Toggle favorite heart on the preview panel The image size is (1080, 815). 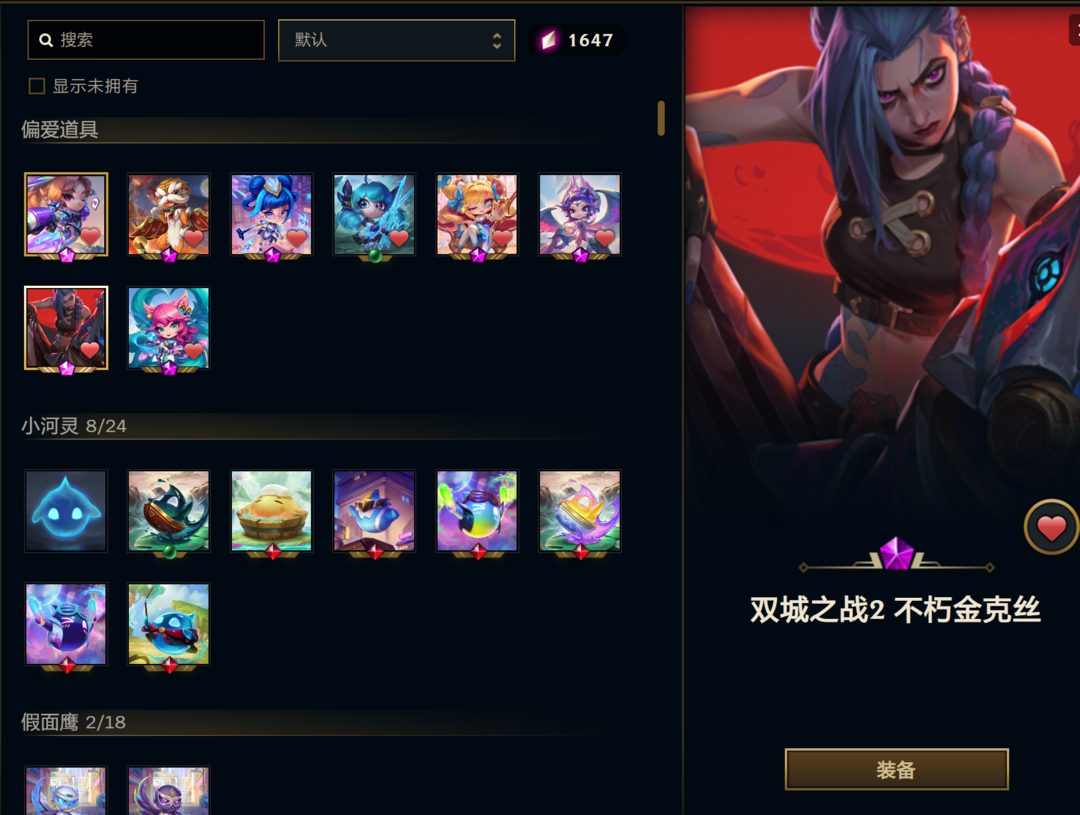coord(1051,527)
